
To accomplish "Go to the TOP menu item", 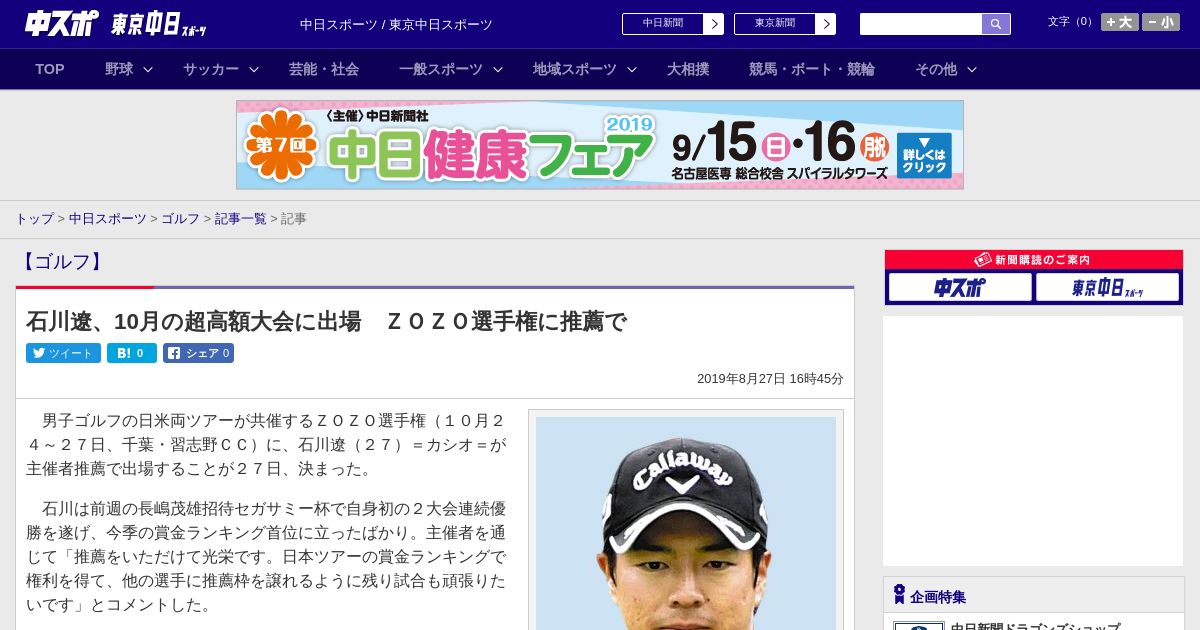I will (50, 69).
